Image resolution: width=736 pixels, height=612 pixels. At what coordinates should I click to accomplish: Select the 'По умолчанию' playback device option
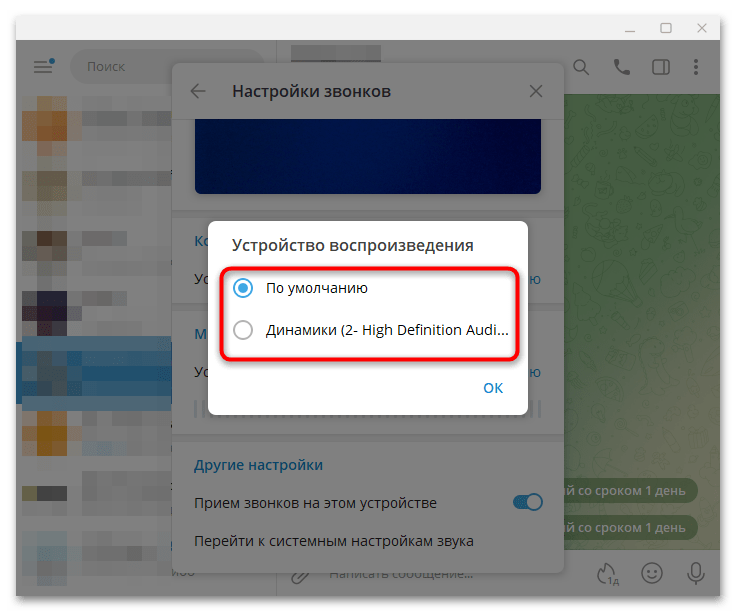[300, 288]
